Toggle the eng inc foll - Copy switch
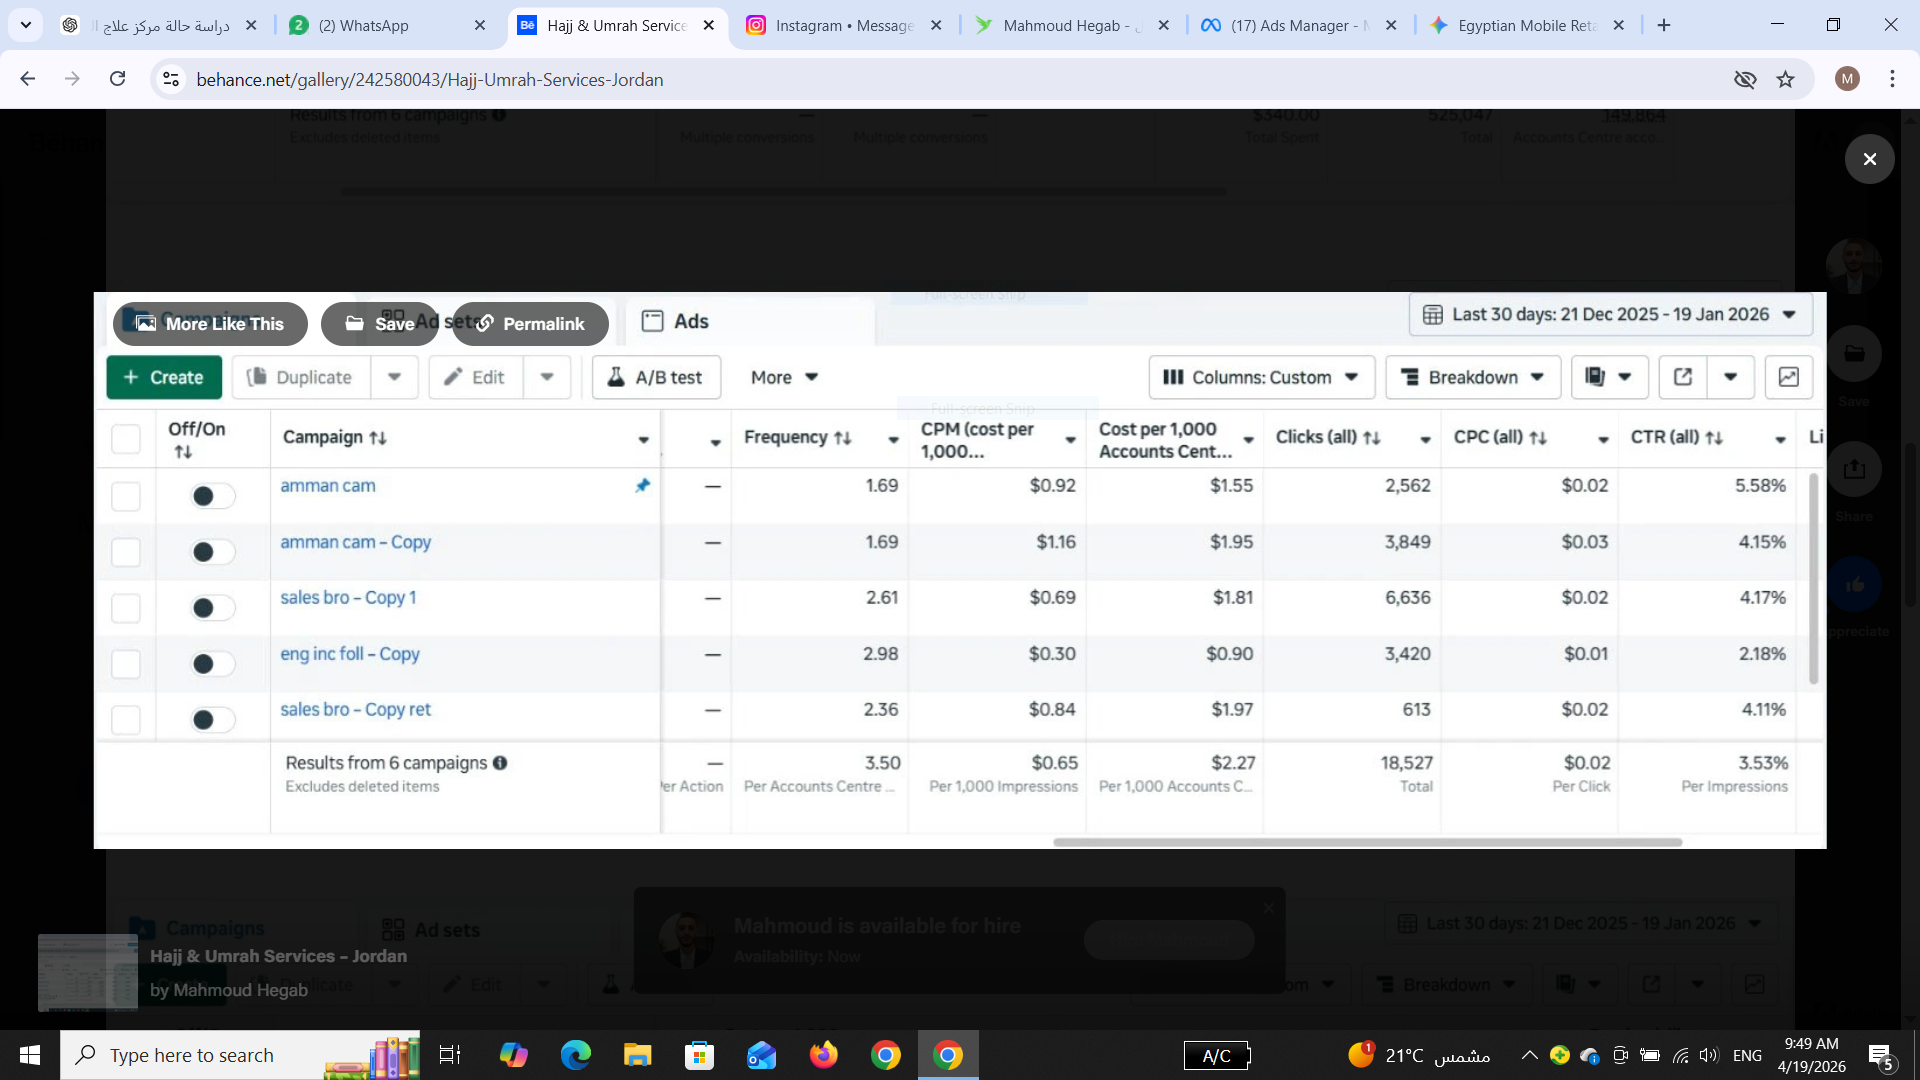This screenshot has width=1920, height=1080. (212, 664)
